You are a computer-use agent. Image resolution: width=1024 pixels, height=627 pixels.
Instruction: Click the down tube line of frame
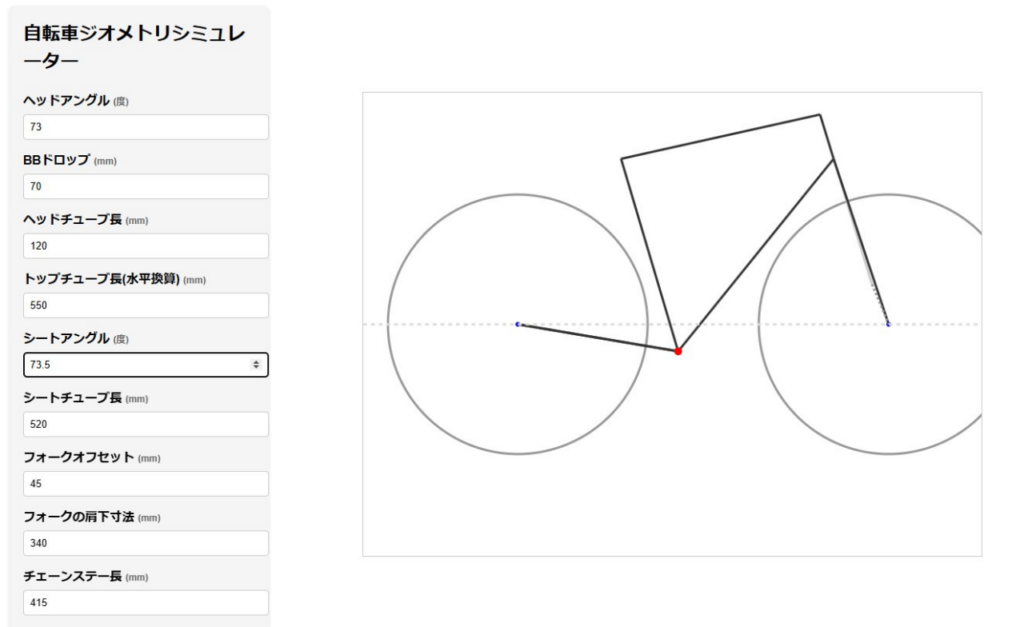(756, 255)
